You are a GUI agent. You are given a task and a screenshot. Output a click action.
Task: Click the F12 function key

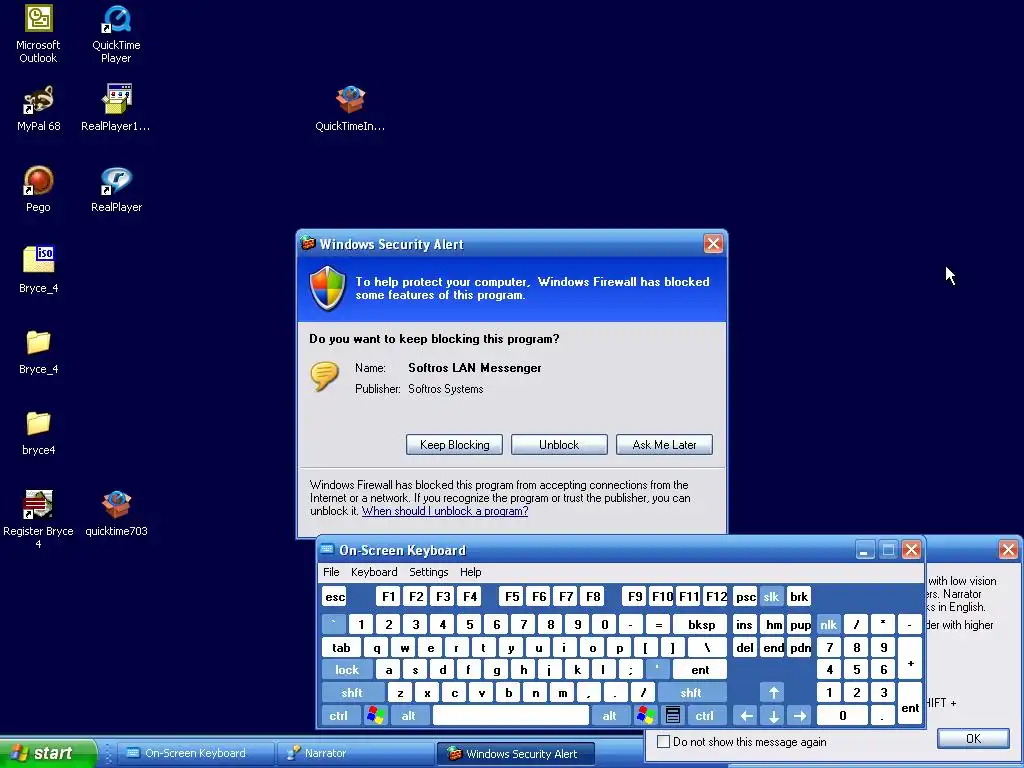716,597
